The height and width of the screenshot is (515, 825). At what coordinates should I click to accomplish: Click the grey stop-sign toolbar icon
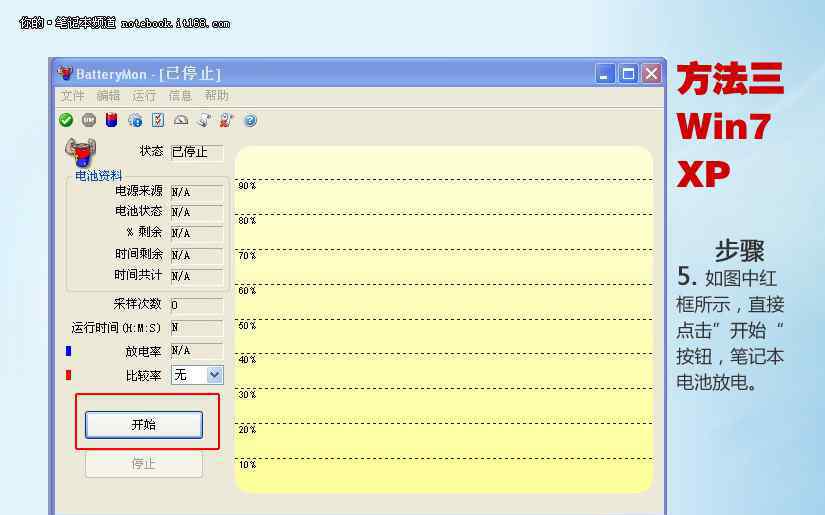coord(89,120)
